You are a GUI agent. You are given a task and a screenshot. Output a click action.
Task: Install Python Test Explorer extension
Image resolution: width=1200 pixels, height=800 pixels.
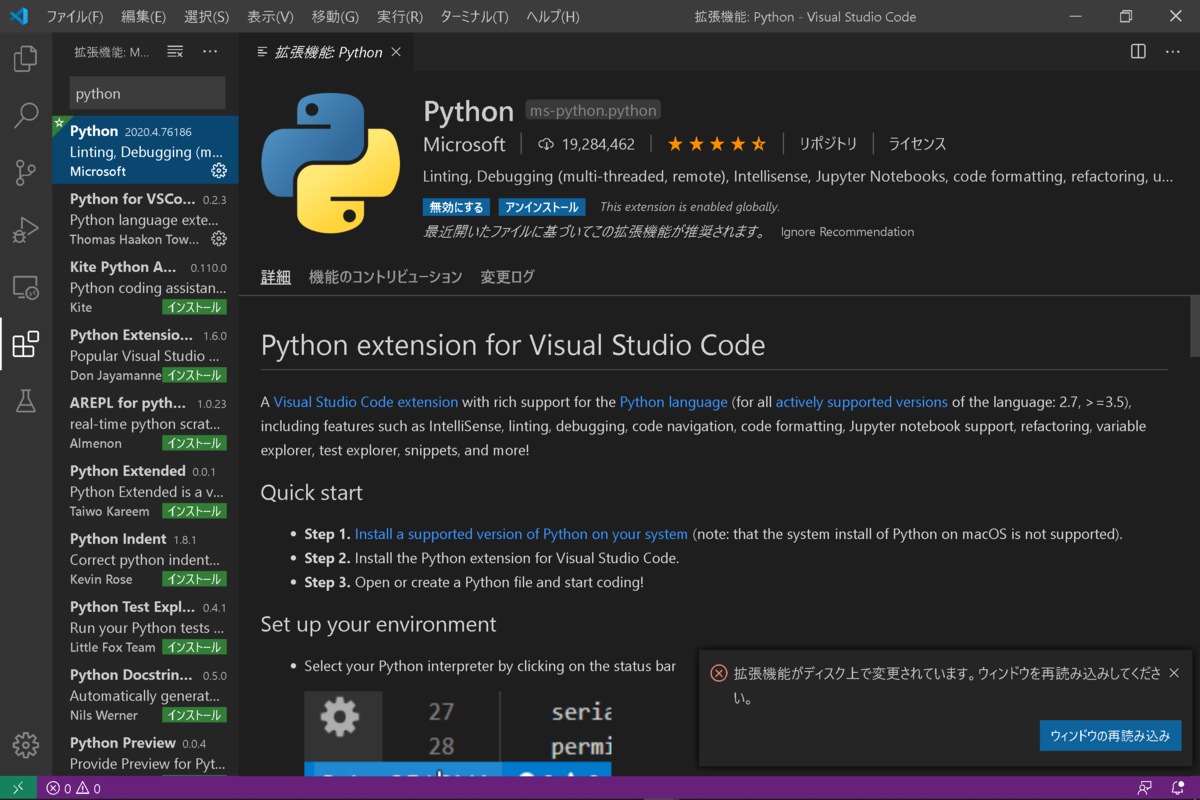(x=194, y=647)
